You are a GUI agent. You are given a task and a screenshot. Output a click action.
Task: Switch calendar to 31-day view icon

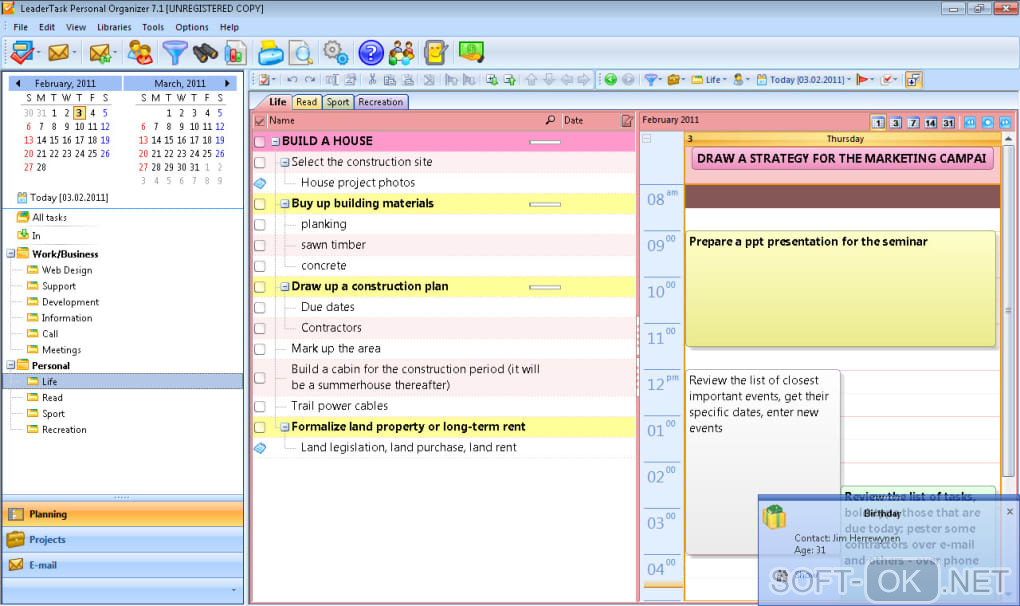pos(948,122)
